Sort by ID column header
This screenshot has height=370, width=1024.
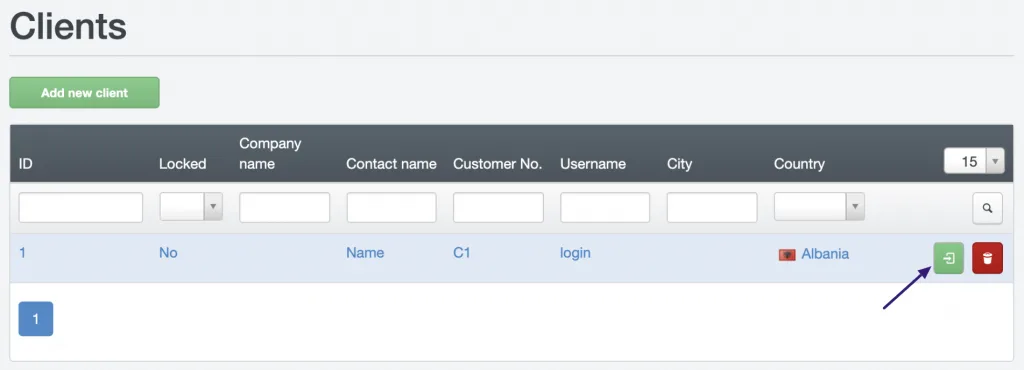[25, 164]
